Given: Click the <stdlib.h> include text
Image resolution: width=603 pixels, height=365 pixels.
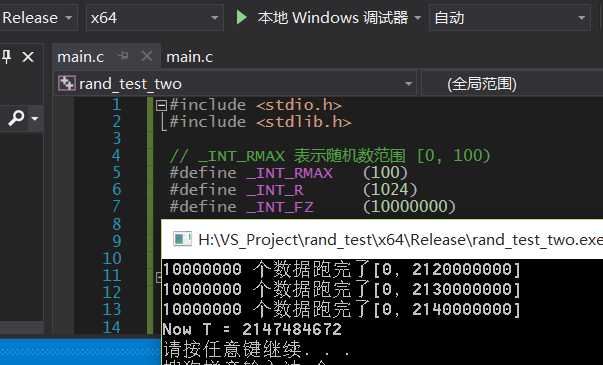Looking at the screenshot, I should tap(304, 122).
